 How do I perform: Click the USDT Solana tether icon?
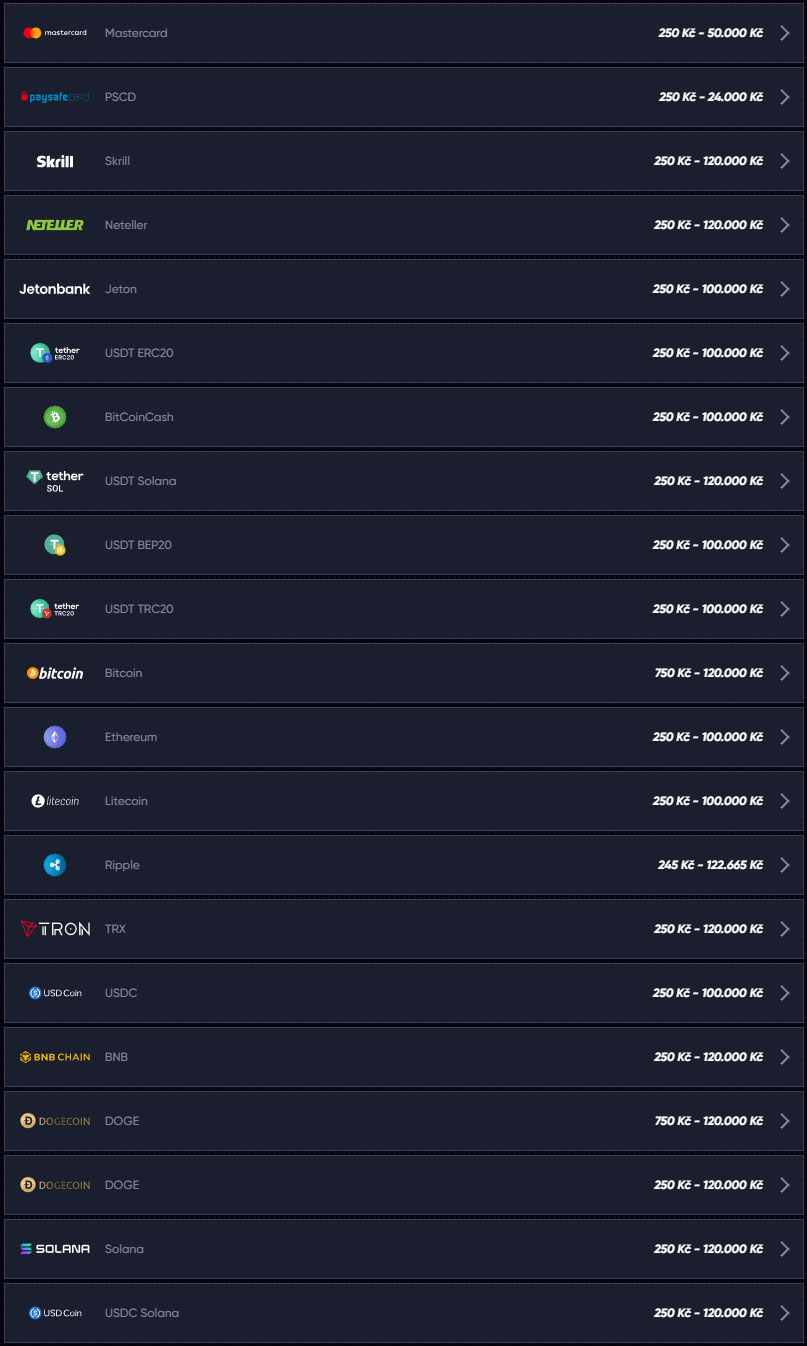pos(54,480)
